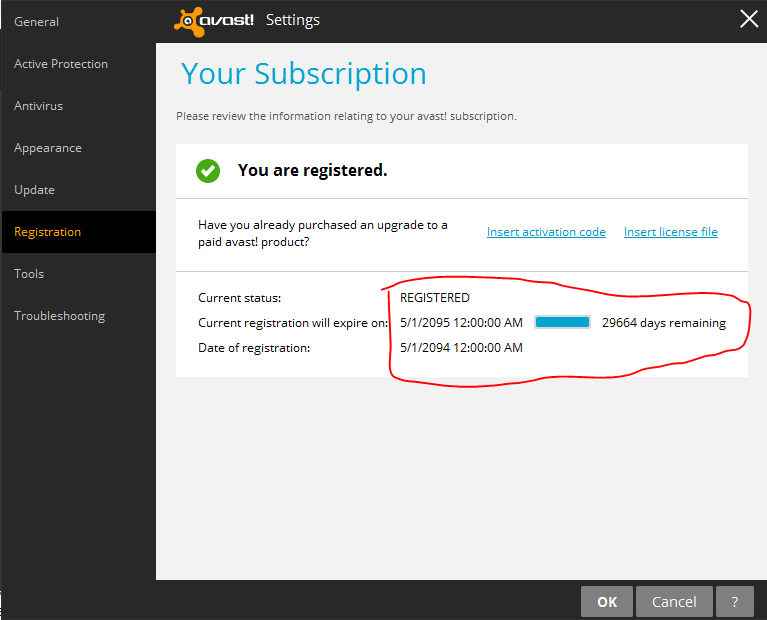Click the Insert license file link

(x=671, y=232)
